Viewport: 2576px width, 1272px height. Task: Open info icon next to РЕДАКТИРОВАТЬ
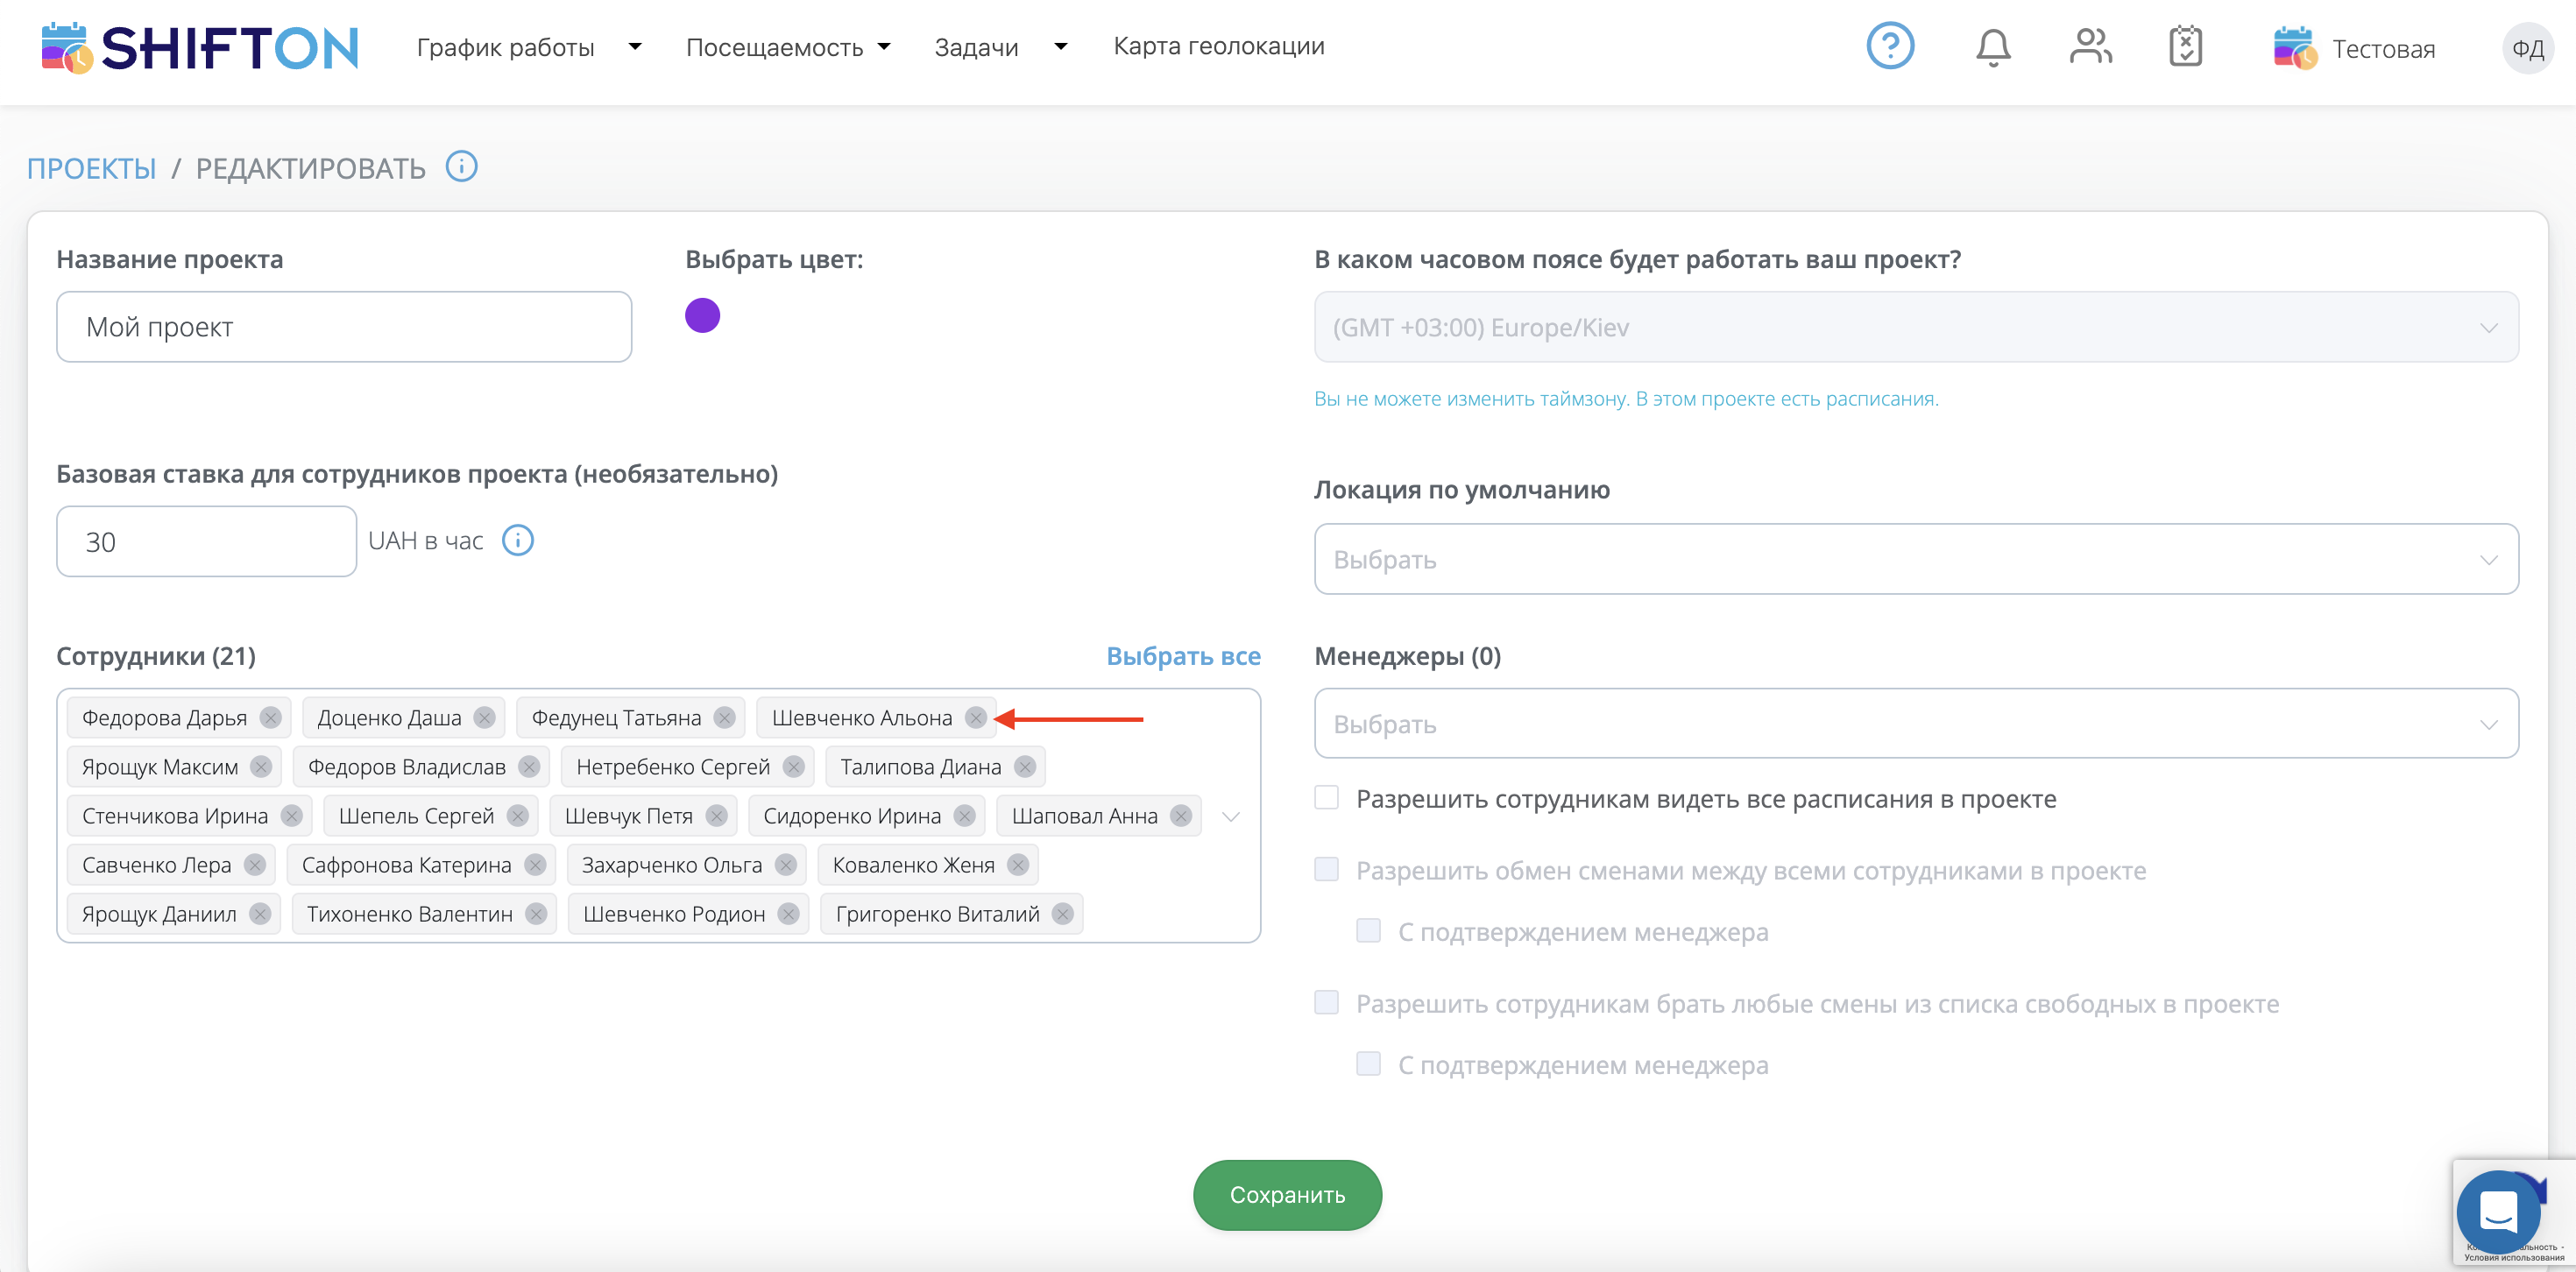461,166
